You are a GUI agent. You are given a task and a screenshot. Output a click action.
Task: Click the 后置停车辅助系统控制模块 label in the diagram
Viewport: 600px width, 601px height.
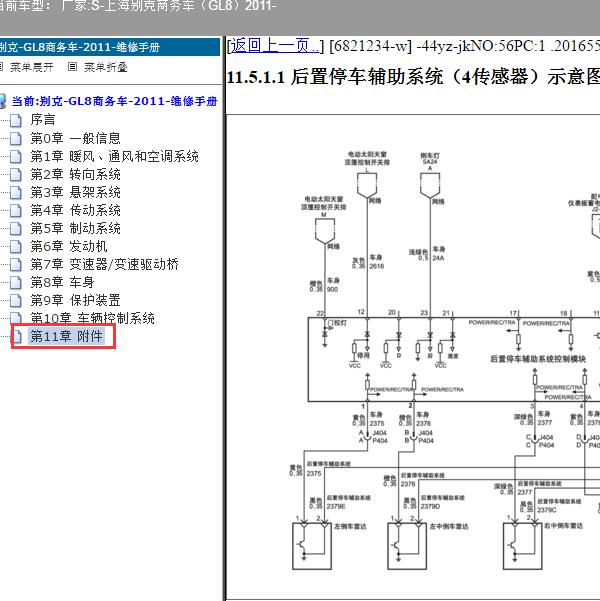[538, 359]
